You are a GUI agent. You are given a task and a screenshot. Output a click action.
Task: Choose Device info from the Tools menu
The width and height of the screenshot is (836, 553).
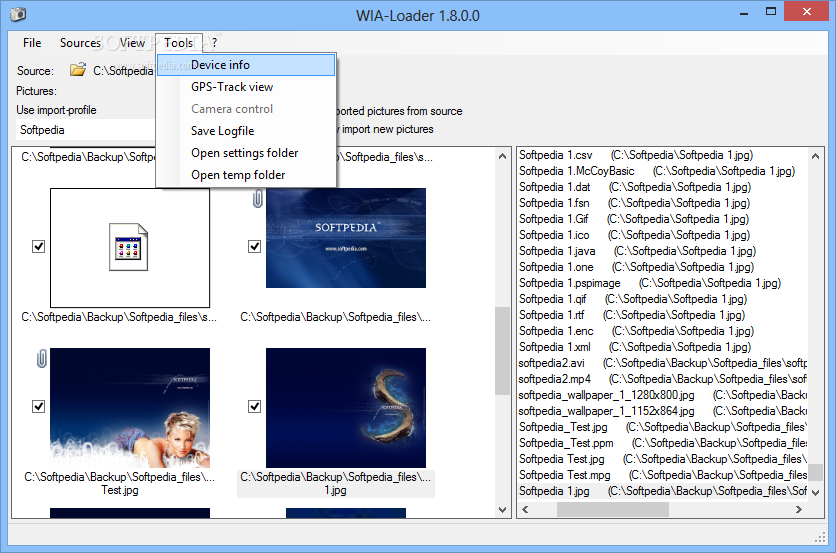[x=246, y=65]
